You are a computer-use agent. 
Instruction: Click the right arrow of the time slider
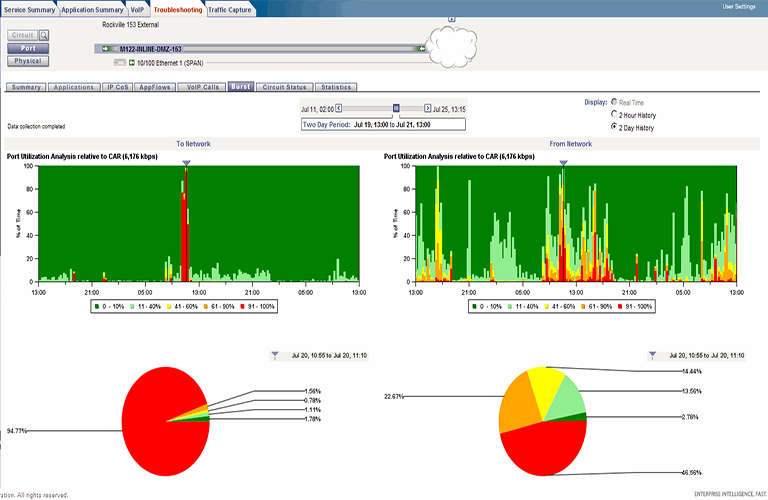point(428,108)
